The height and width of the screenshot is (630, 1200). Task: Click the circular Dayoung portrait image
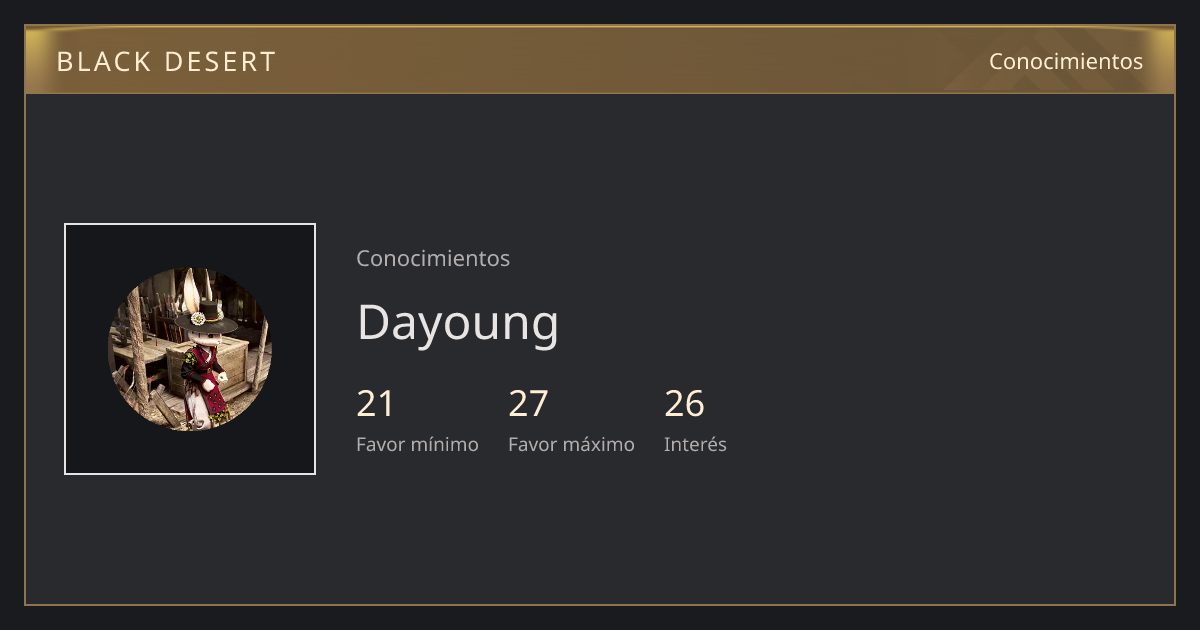pos(190,349)
